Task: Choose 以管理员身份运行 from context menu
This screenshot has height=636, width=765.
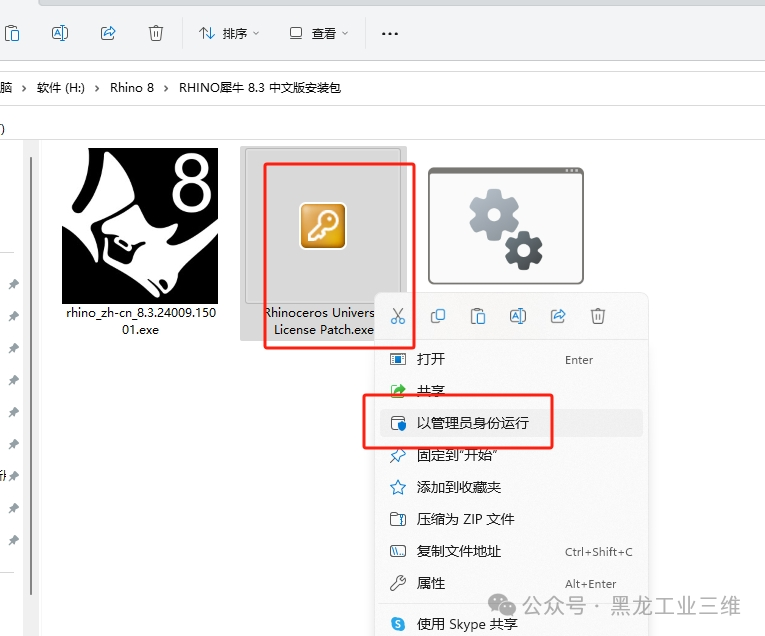Action: pyautogui.click(x=511, y=423)
